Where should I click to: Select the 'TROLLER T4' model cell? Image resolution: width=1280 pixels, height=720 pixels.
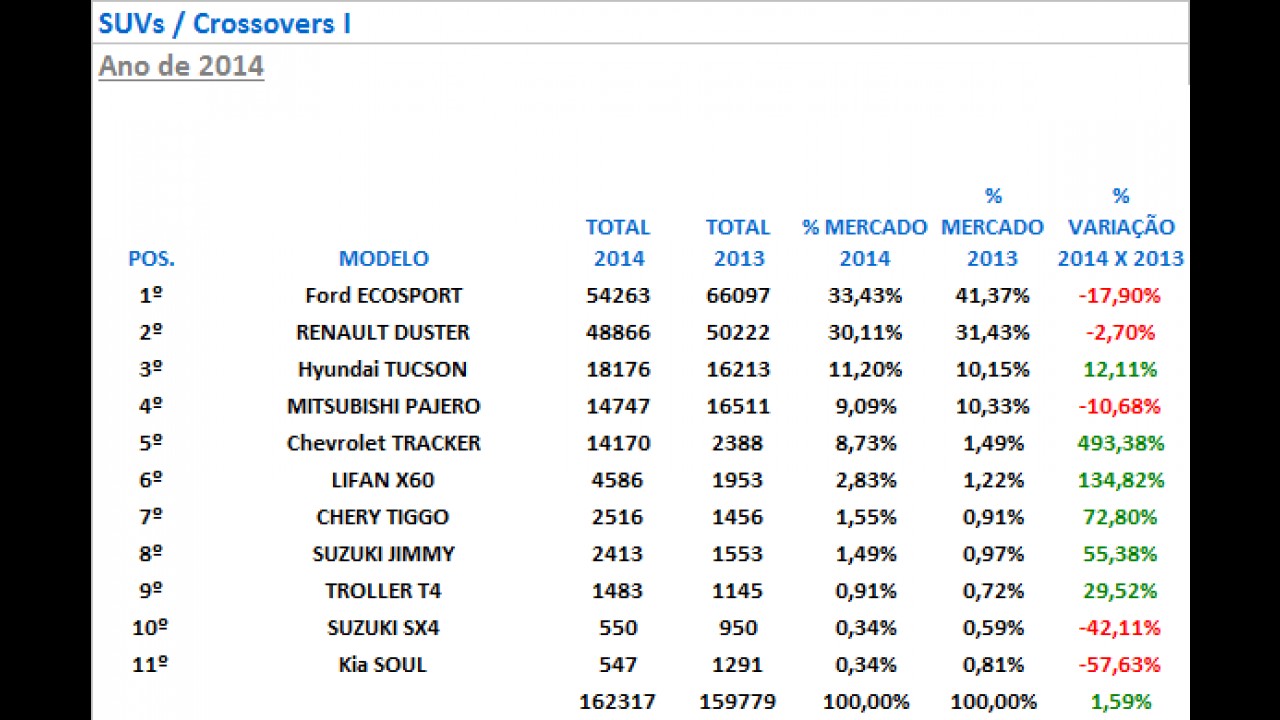(383, 591)
